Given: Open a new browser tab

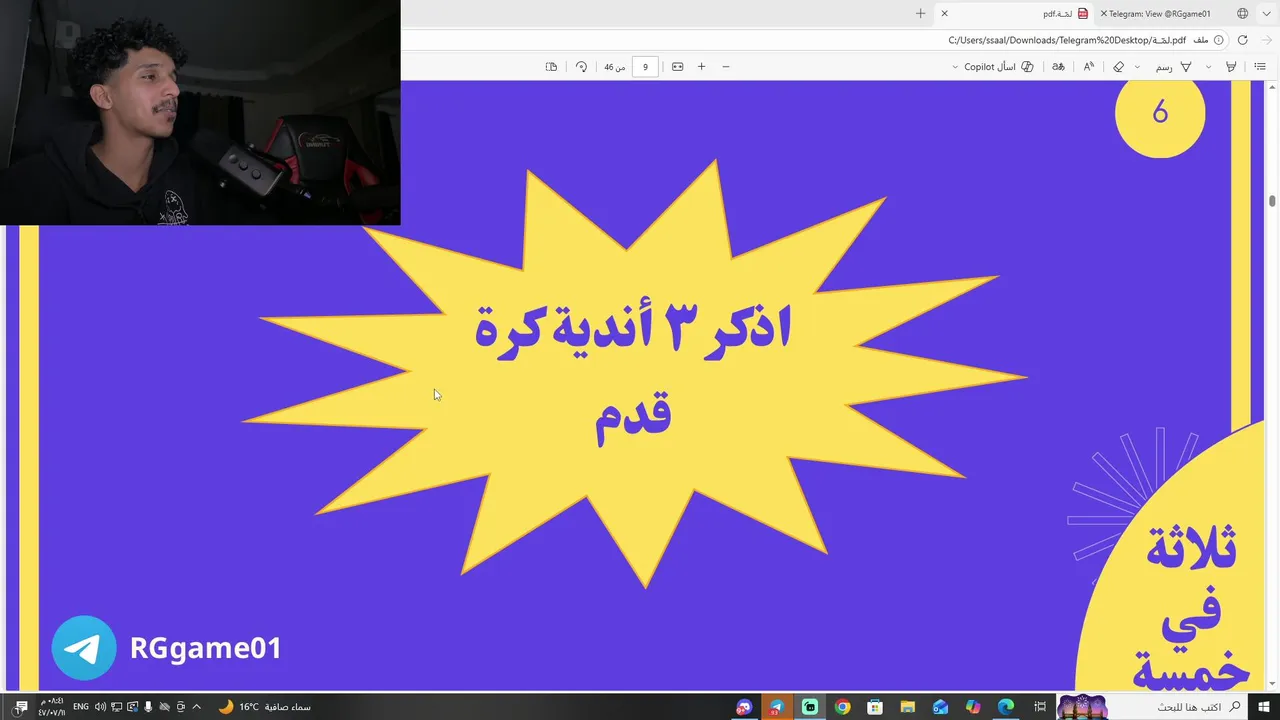Looking at the screenshot, I should point(920,14).
